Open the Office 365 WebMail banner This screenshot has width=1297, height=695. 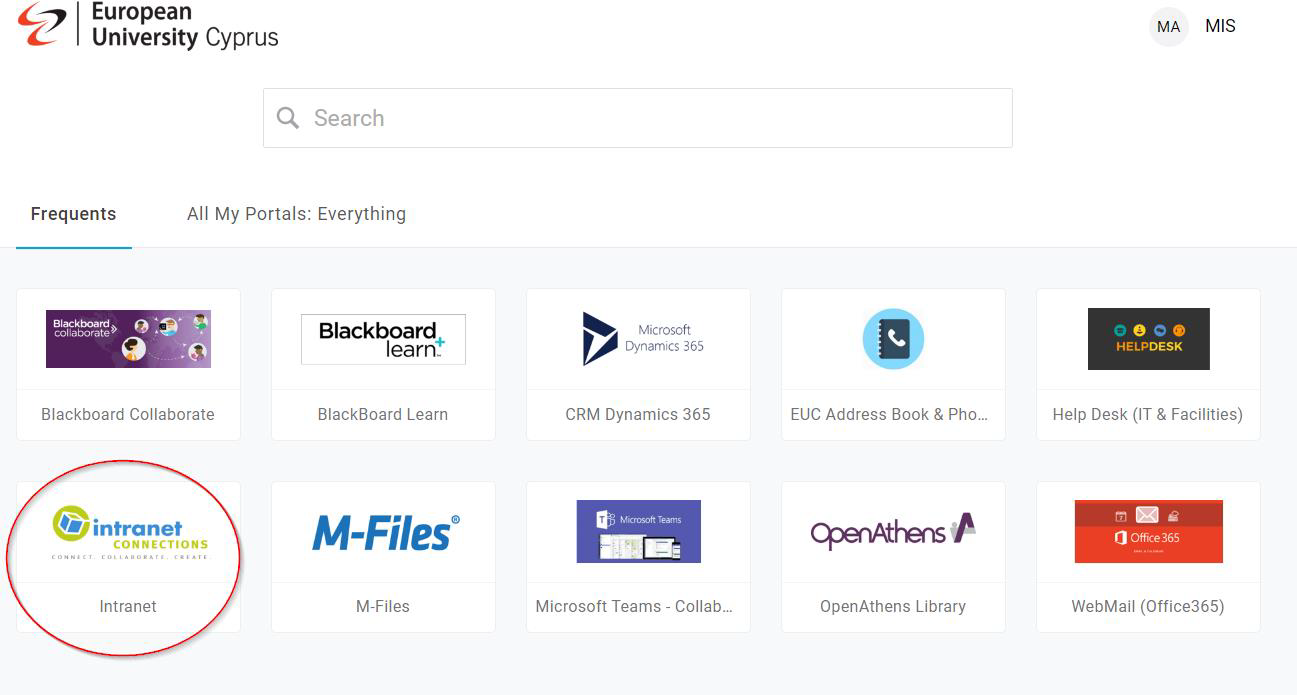1147,531
